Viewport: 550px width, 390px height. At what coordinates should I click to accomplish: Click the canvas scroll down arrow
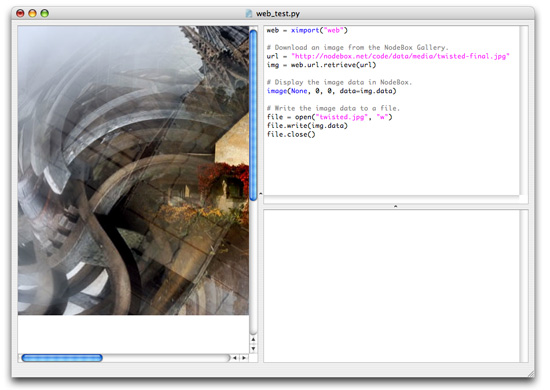[x=253, y=349]
